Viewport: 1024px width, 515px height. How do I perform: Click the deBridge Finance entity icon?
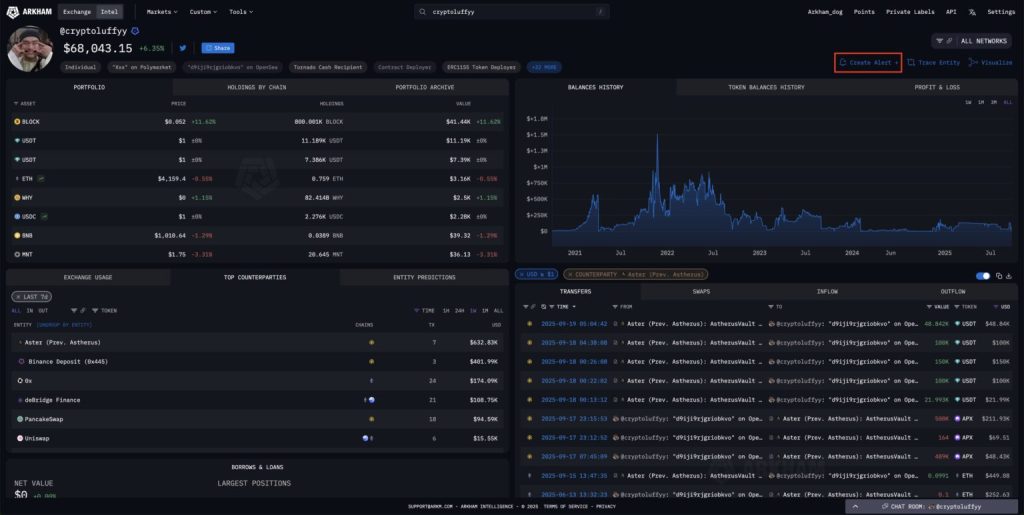click(20, 400)
